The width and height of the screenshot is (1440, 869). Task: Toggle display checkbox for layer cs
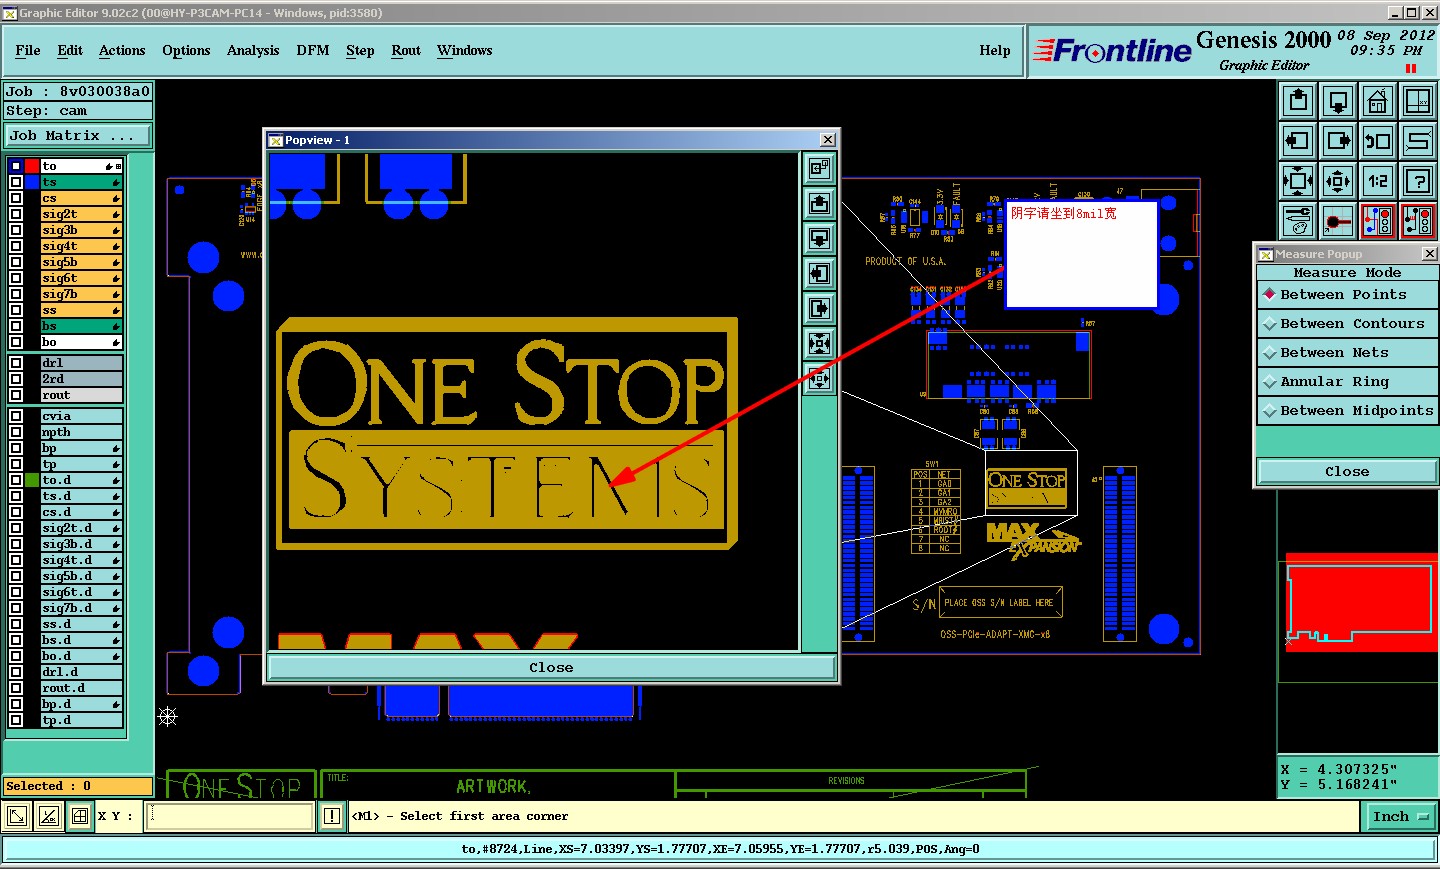(16, 198)
